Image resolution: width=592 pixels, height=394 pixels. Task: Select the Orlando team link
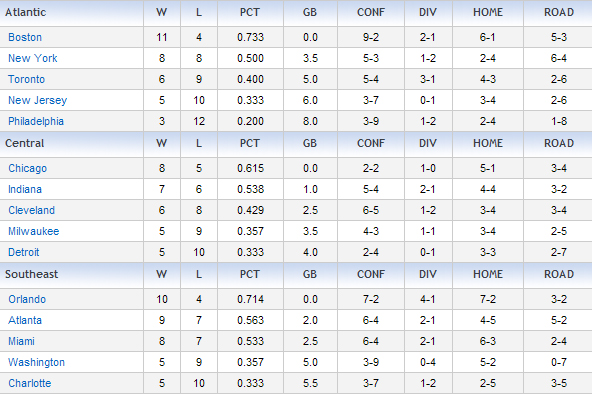point(27,299)
